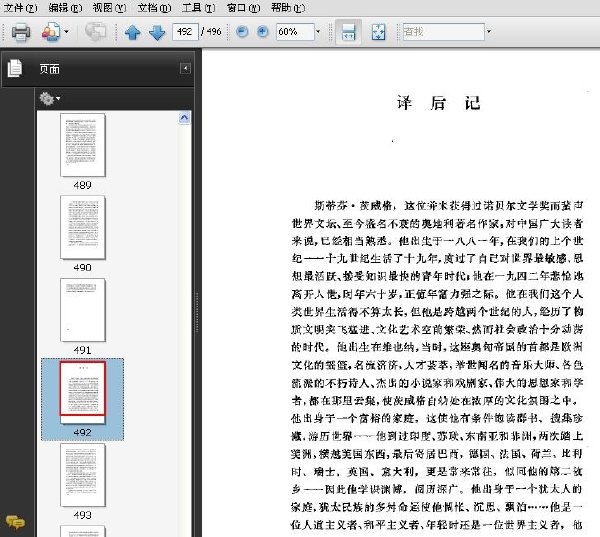Open the search options dropdown arrow
Screen dimensions: 600x537
[489, 32]
